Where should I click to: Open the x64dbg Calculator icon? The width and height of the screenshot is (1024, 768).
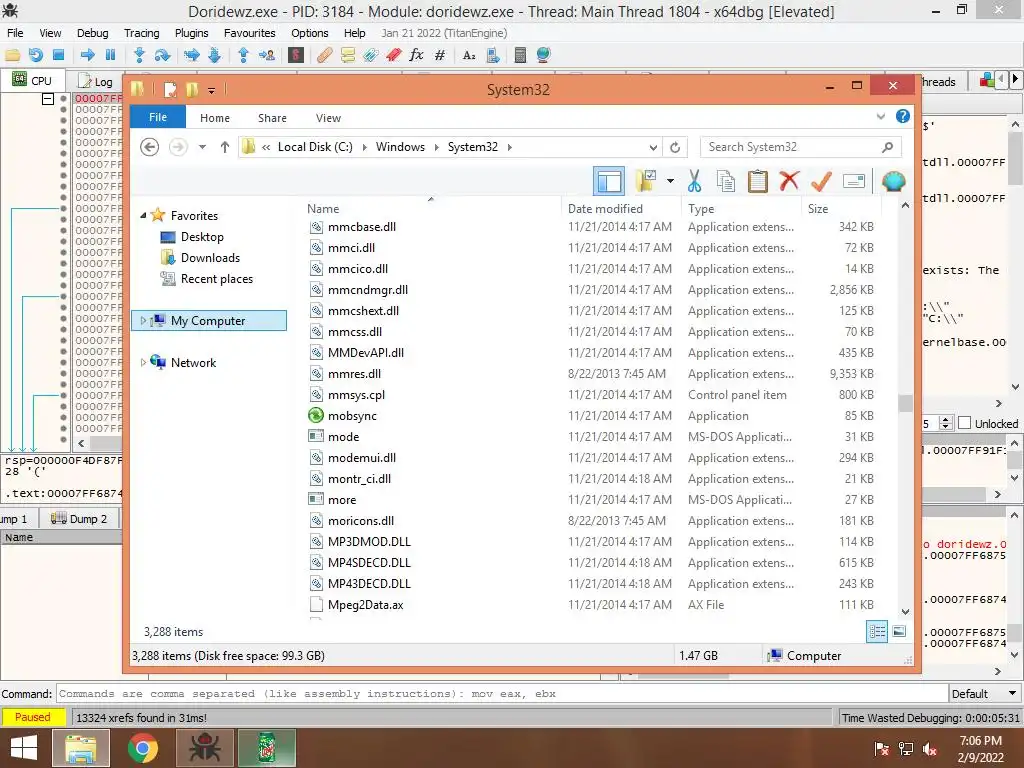(x=520, y=56)
